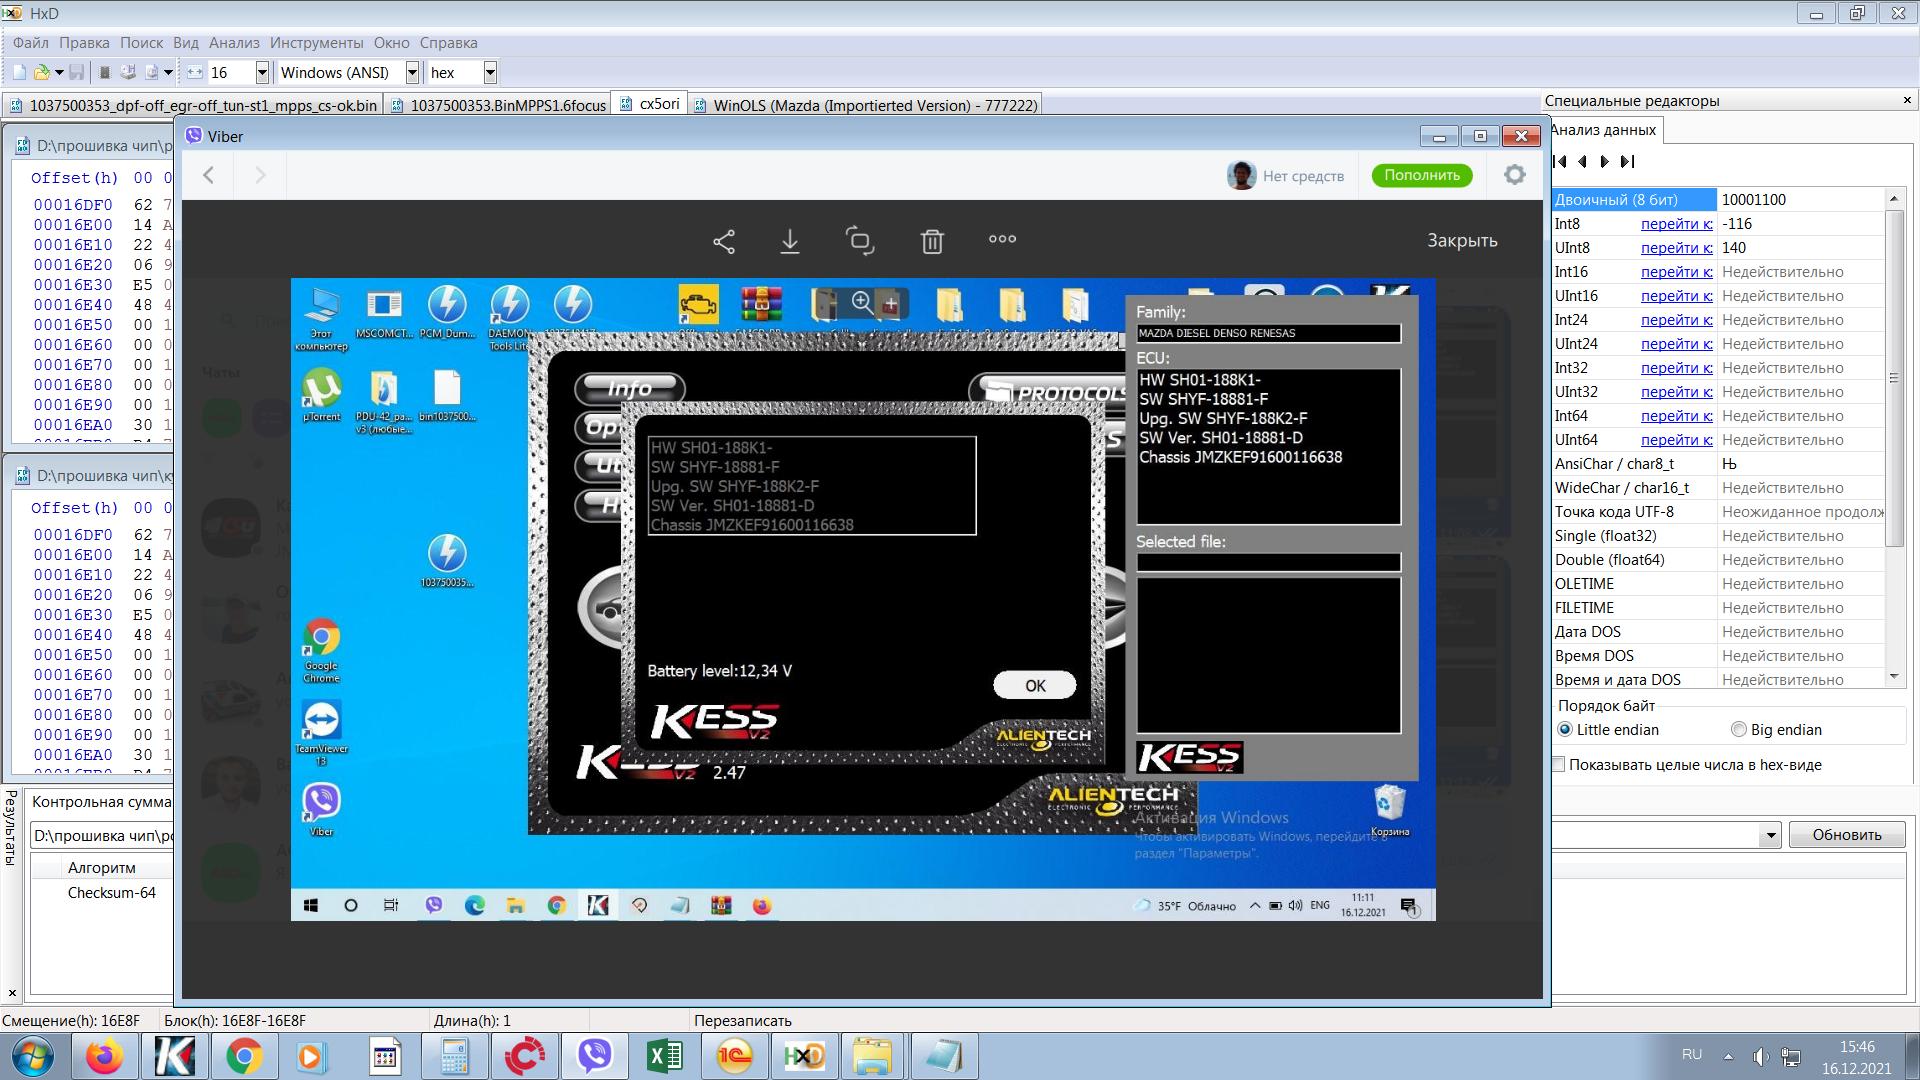Screen dimensions: 1920x1080
Task: Download the image in Viber viewer
Action: click(x=790, y=241)
